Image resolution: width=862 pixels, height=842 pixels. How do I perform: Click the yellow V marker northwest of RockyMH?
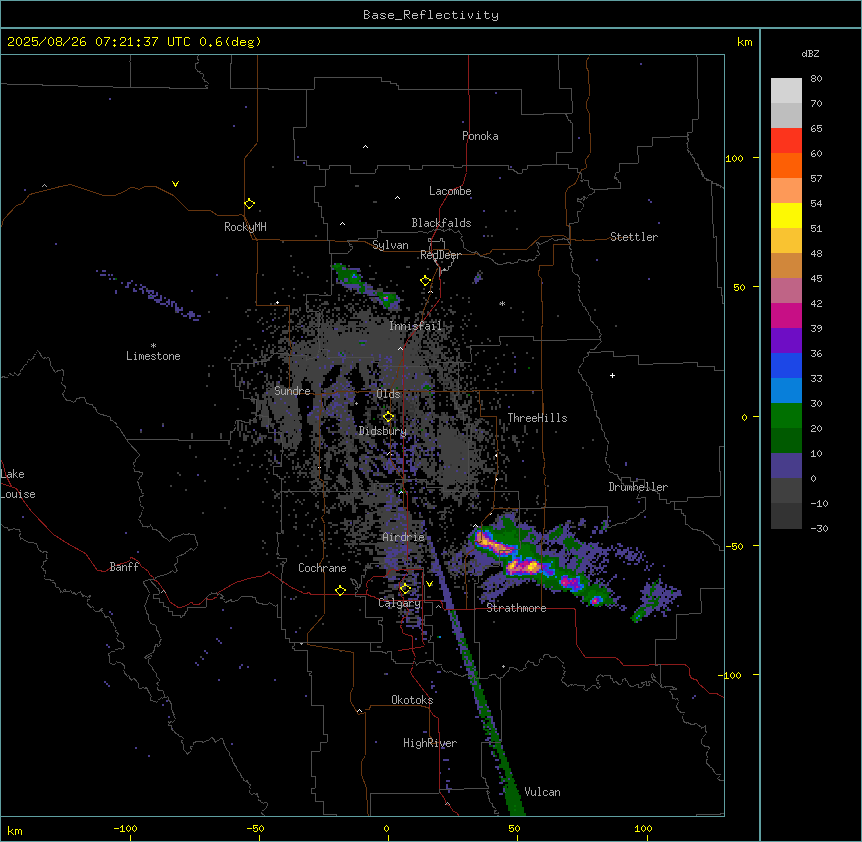[175, 184]
